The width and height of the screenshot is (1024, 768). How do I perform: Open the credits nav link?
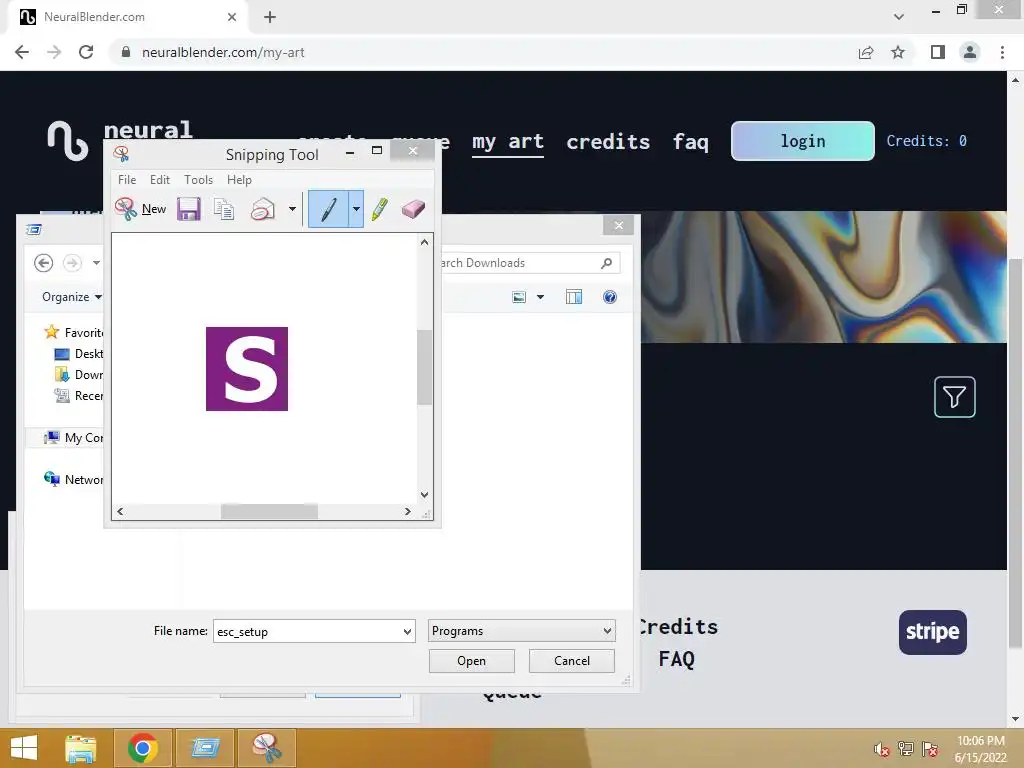pyautogui.click(x=608, y=142)
